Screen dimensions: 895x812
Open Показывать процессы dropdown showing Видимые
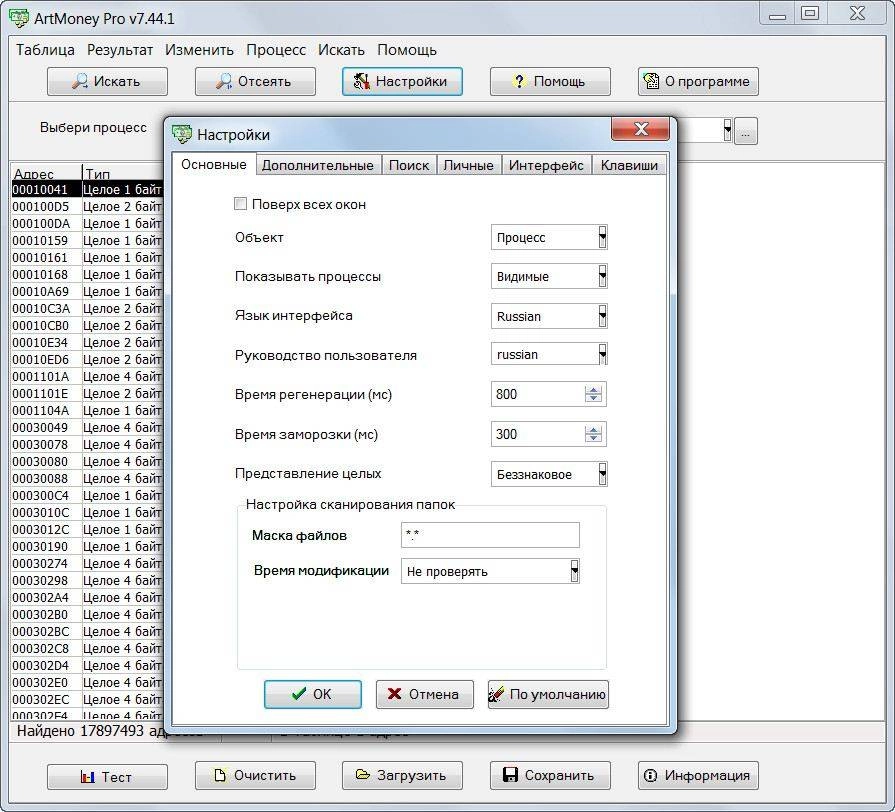[549, 276]
